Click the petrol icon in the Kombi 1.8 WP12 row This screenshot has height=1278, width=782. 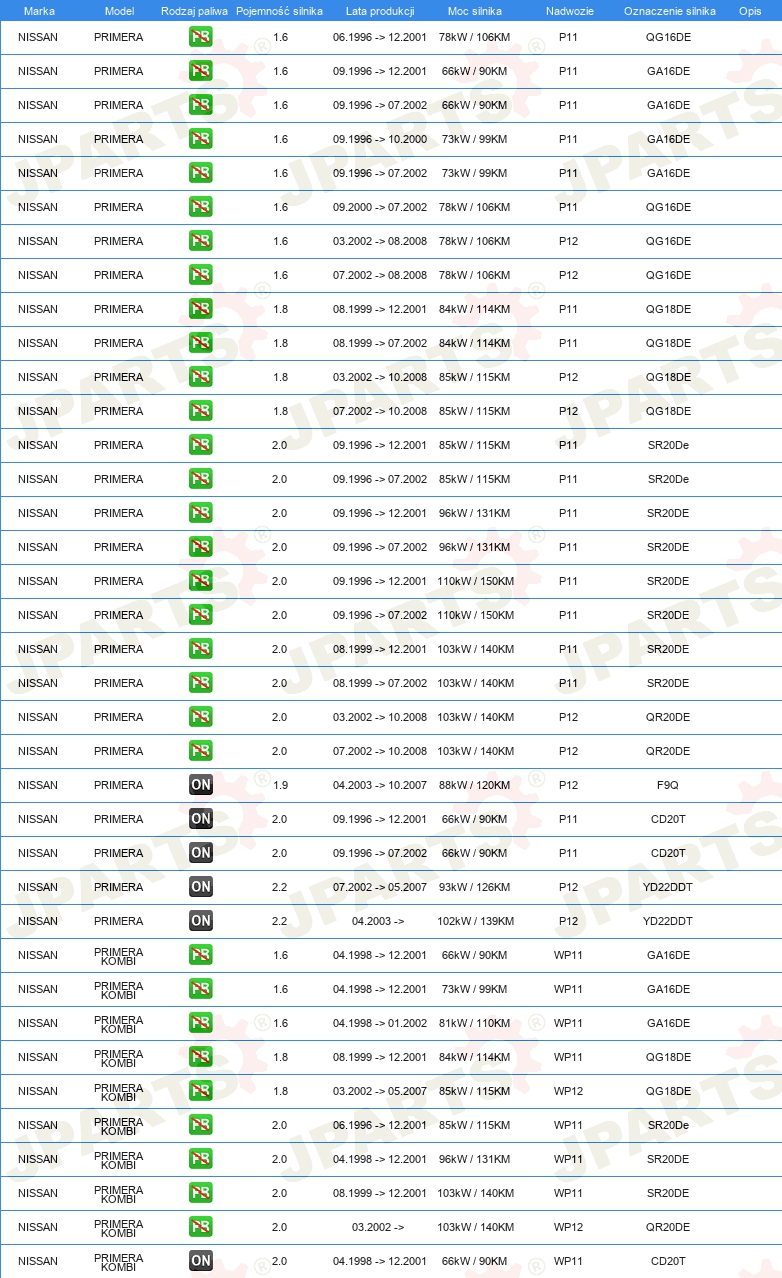tap(200, 1091)
